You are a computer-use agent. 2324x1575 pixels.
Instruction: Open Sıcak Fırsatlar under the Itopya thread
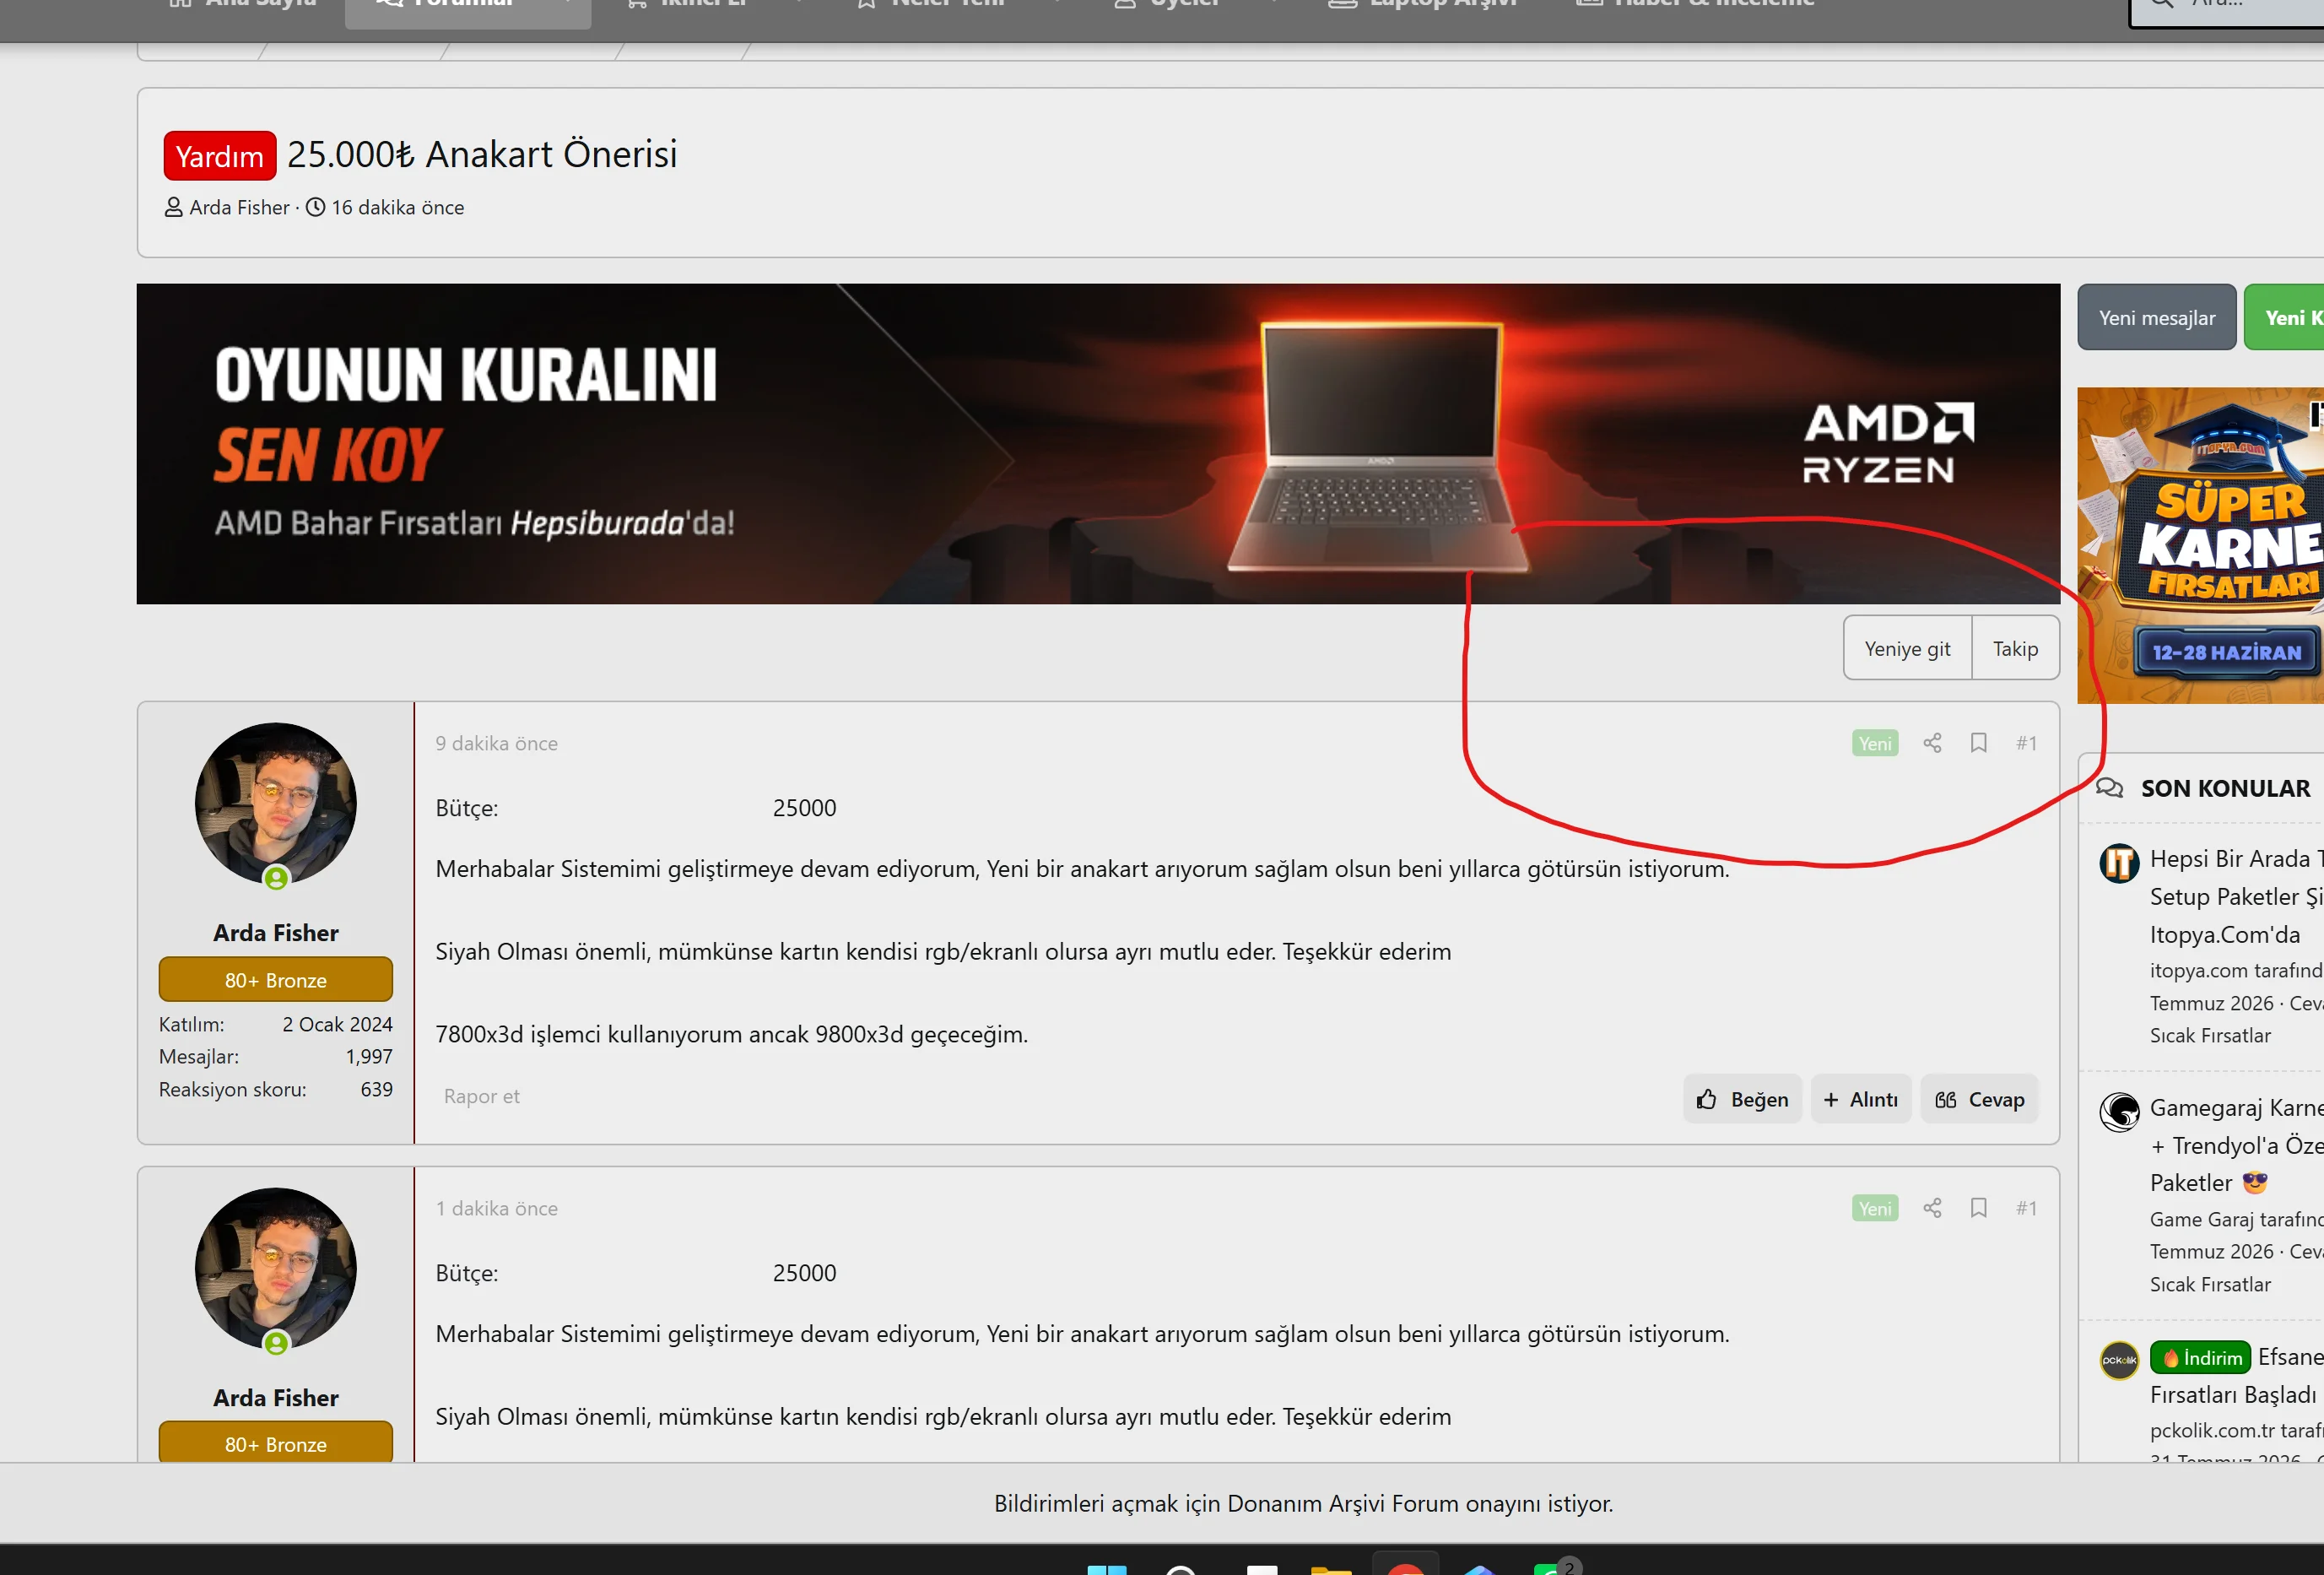(x=2210, y=1035)
